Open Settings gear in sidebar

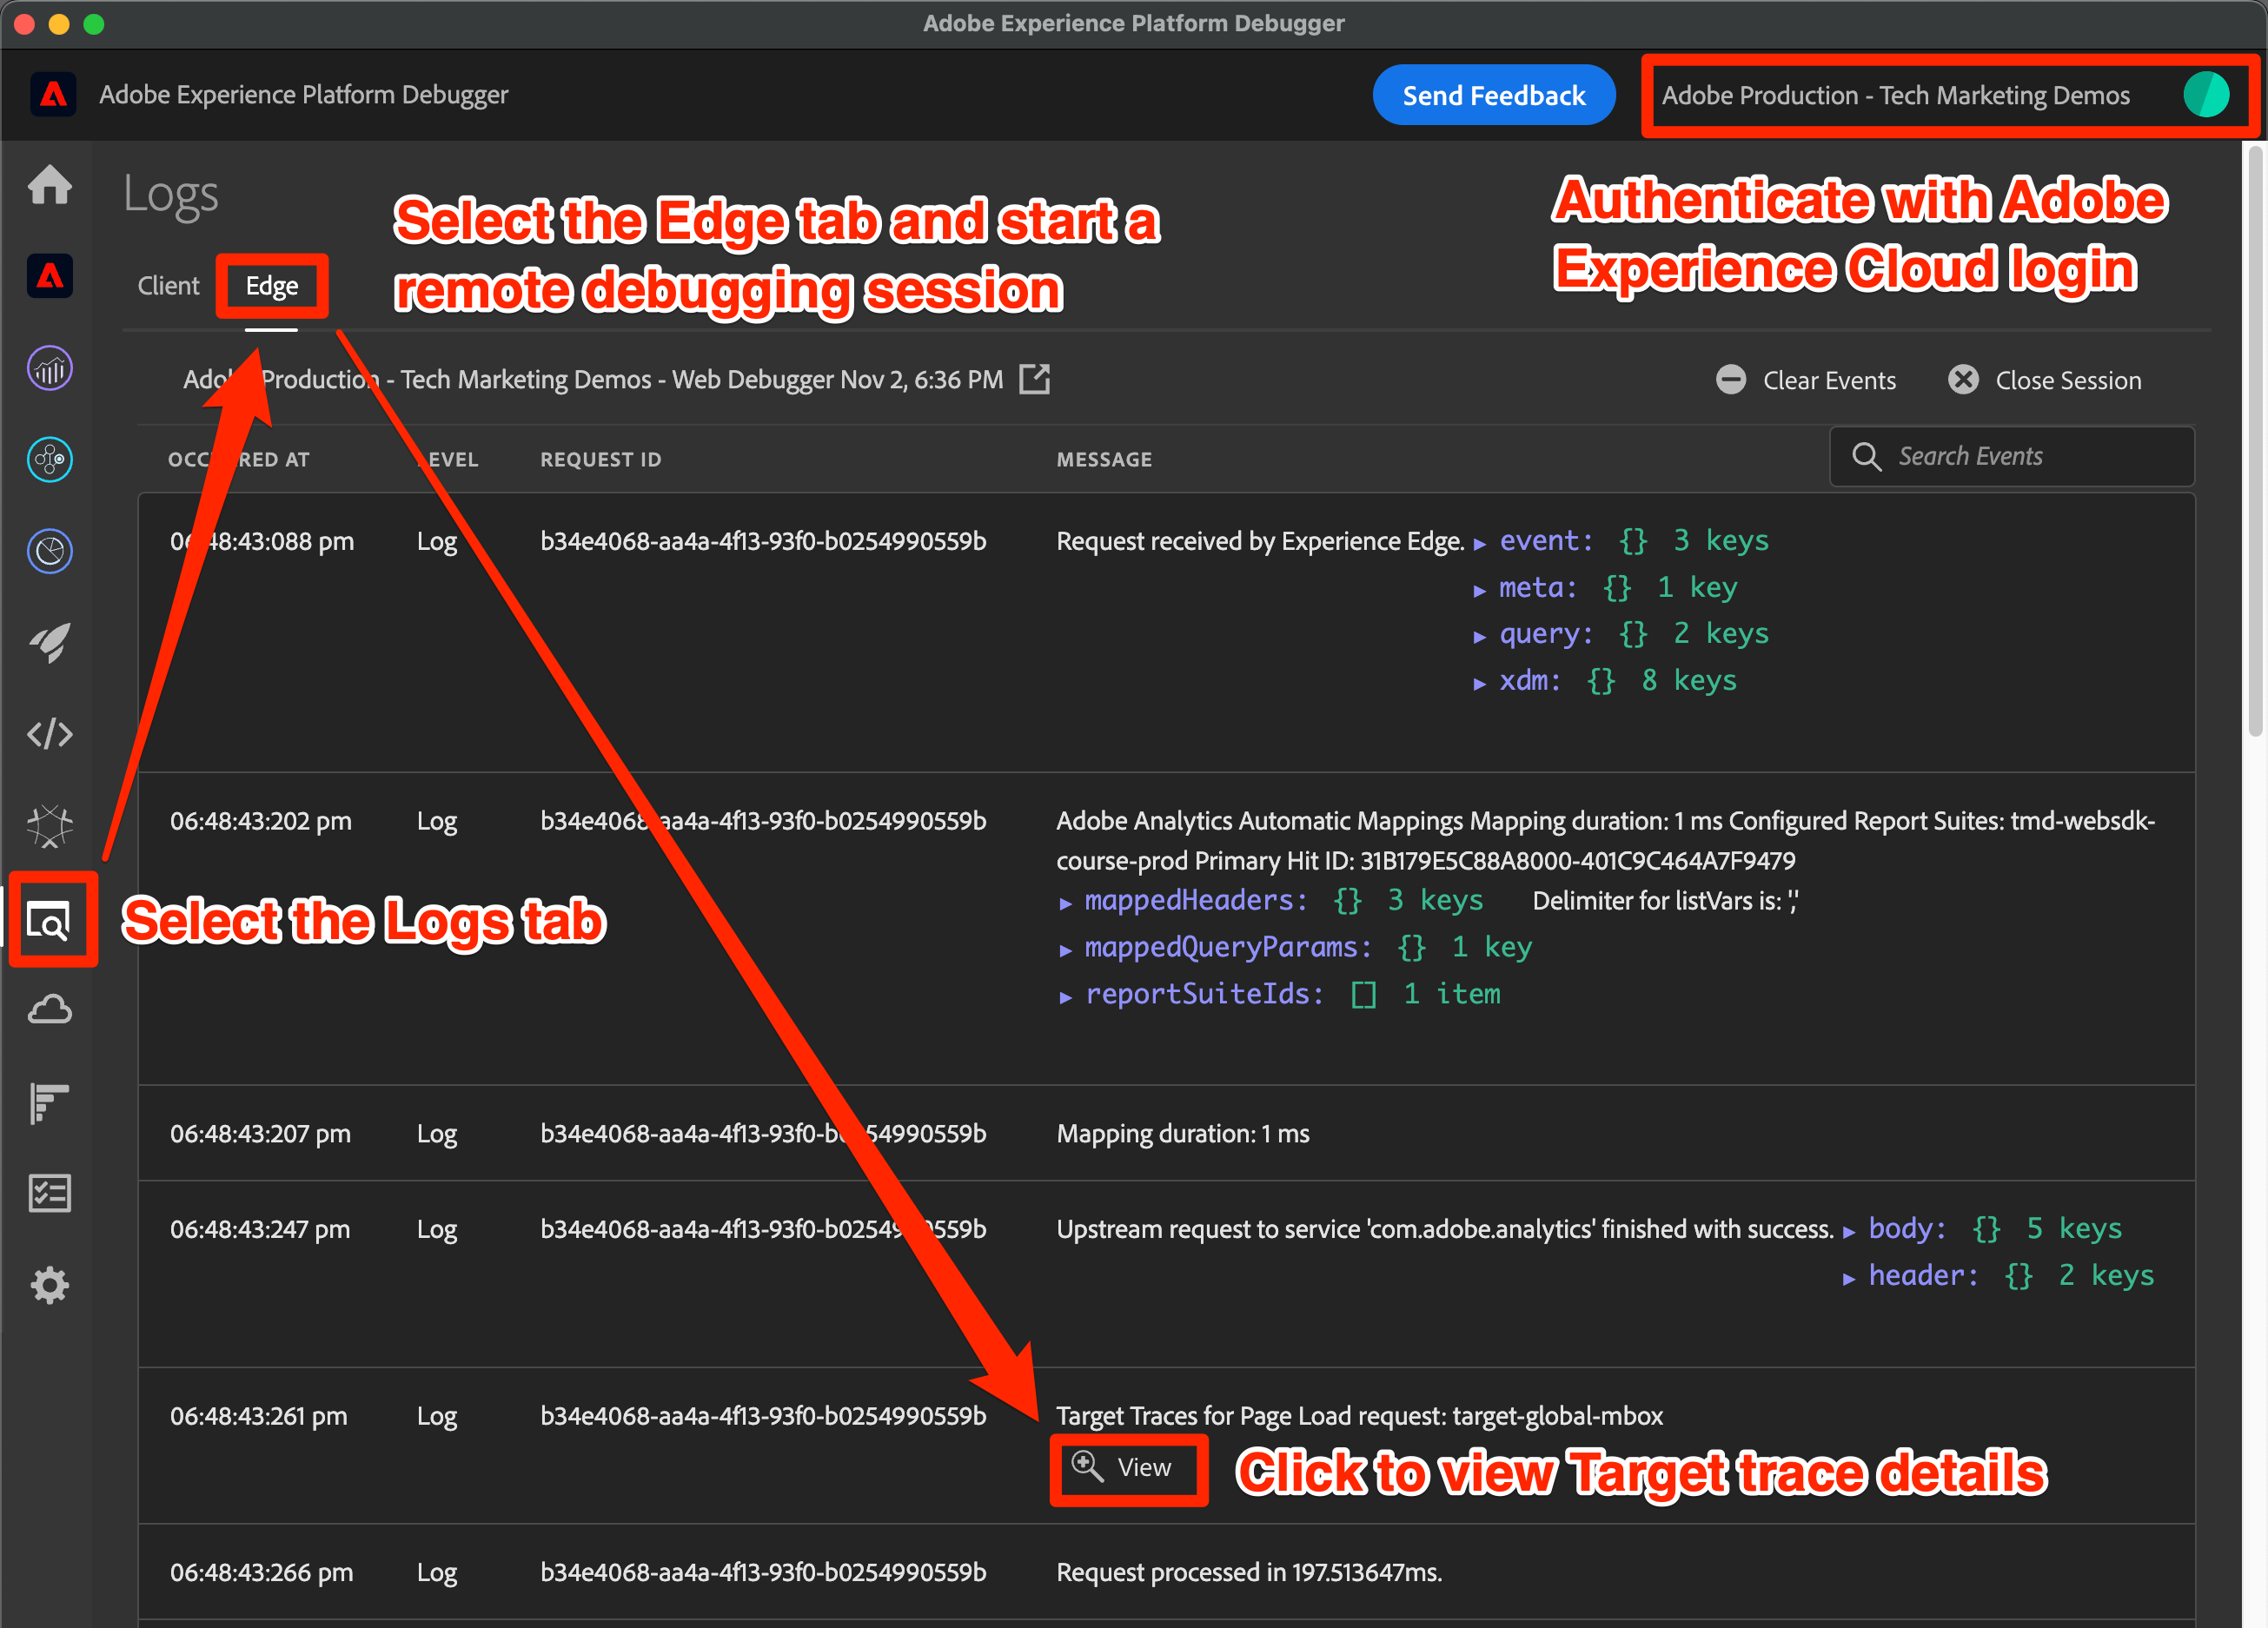(49, 1285)
